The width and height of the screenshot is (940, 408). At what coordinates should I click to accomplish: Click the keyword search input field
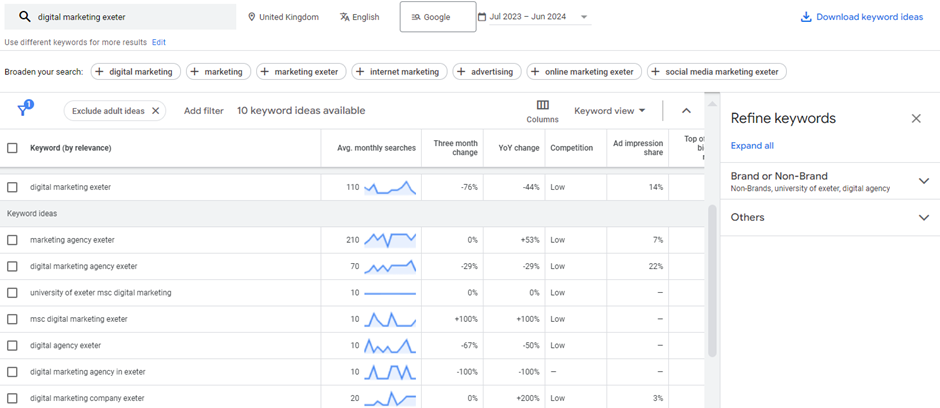tap(120, 17)
